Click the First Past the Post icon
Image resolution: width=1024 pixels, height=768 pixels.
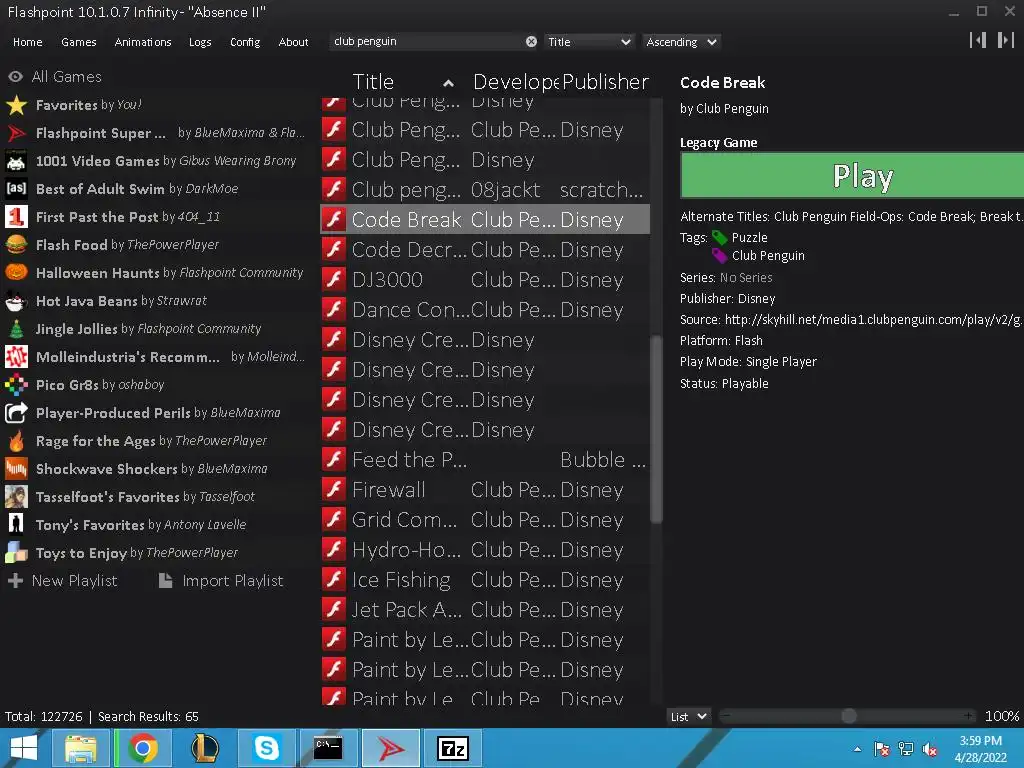pyautogui.click(x=16, y=217)
